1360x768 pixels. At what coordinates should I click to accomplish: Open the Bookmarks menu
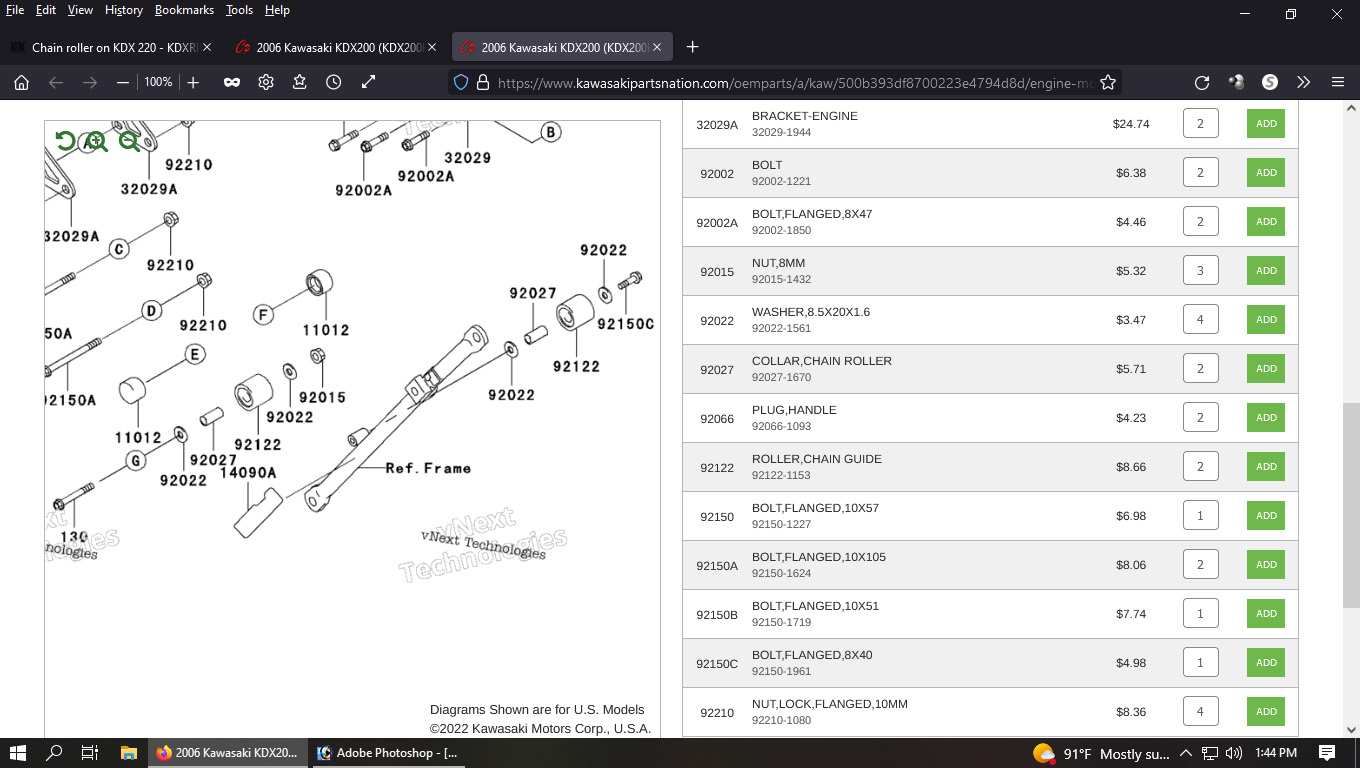tap(184, 10)
